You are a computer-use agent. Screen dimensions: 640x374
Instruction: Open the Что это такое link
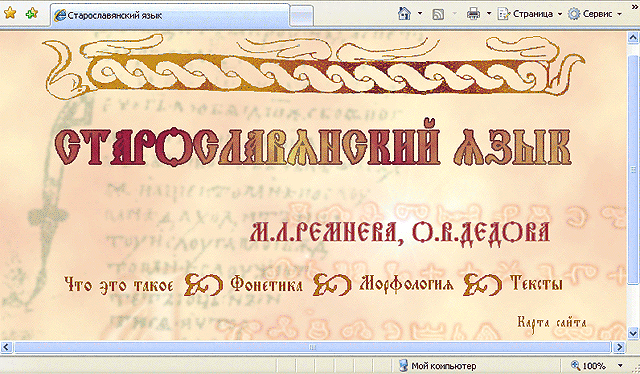coord(119,285)
